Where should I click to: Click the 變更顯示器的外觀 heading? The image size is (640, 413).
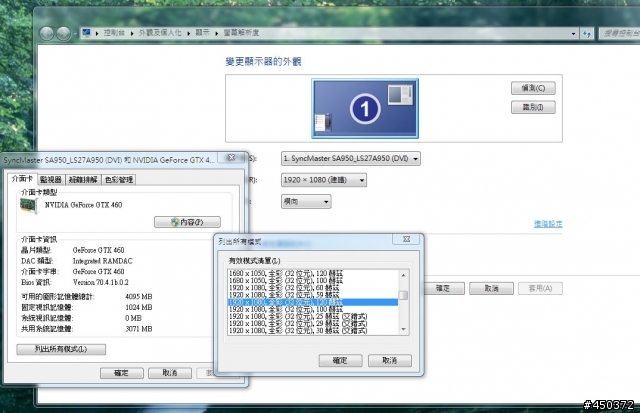[263, 62]
